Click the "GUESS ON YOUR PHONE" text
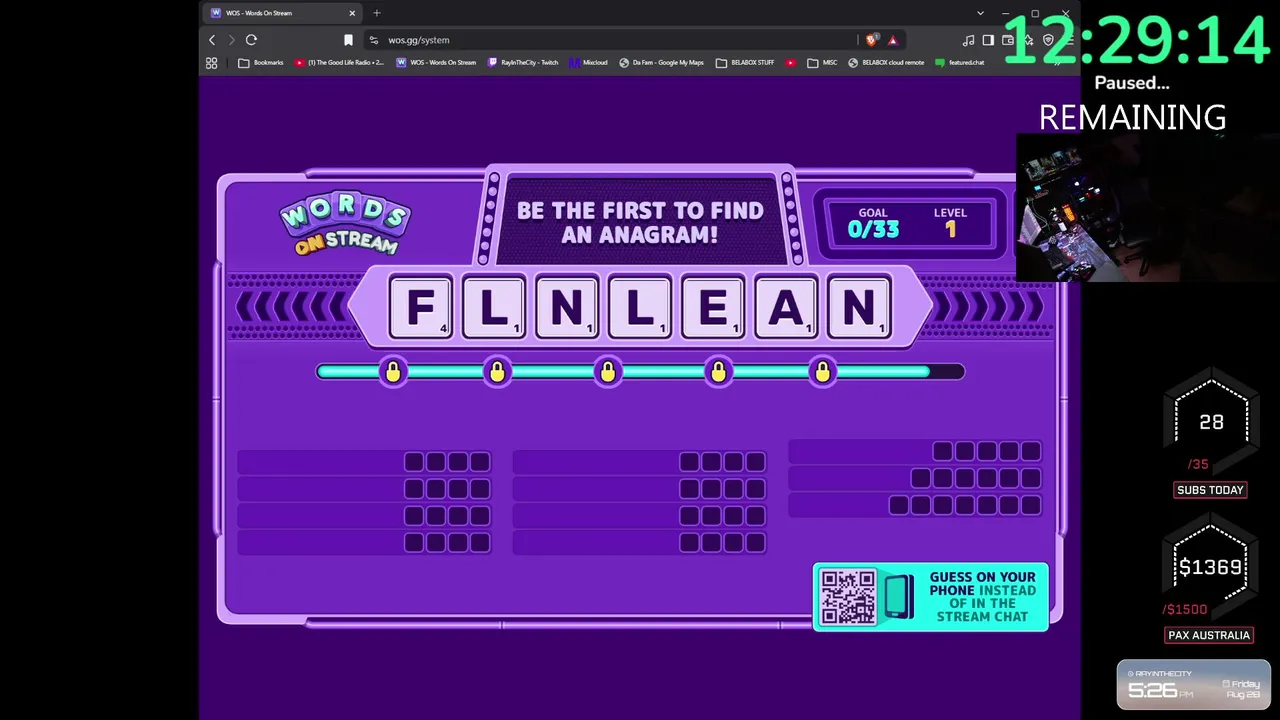Viewport: 1280px width, 720px height. click(x=982, y=584)
